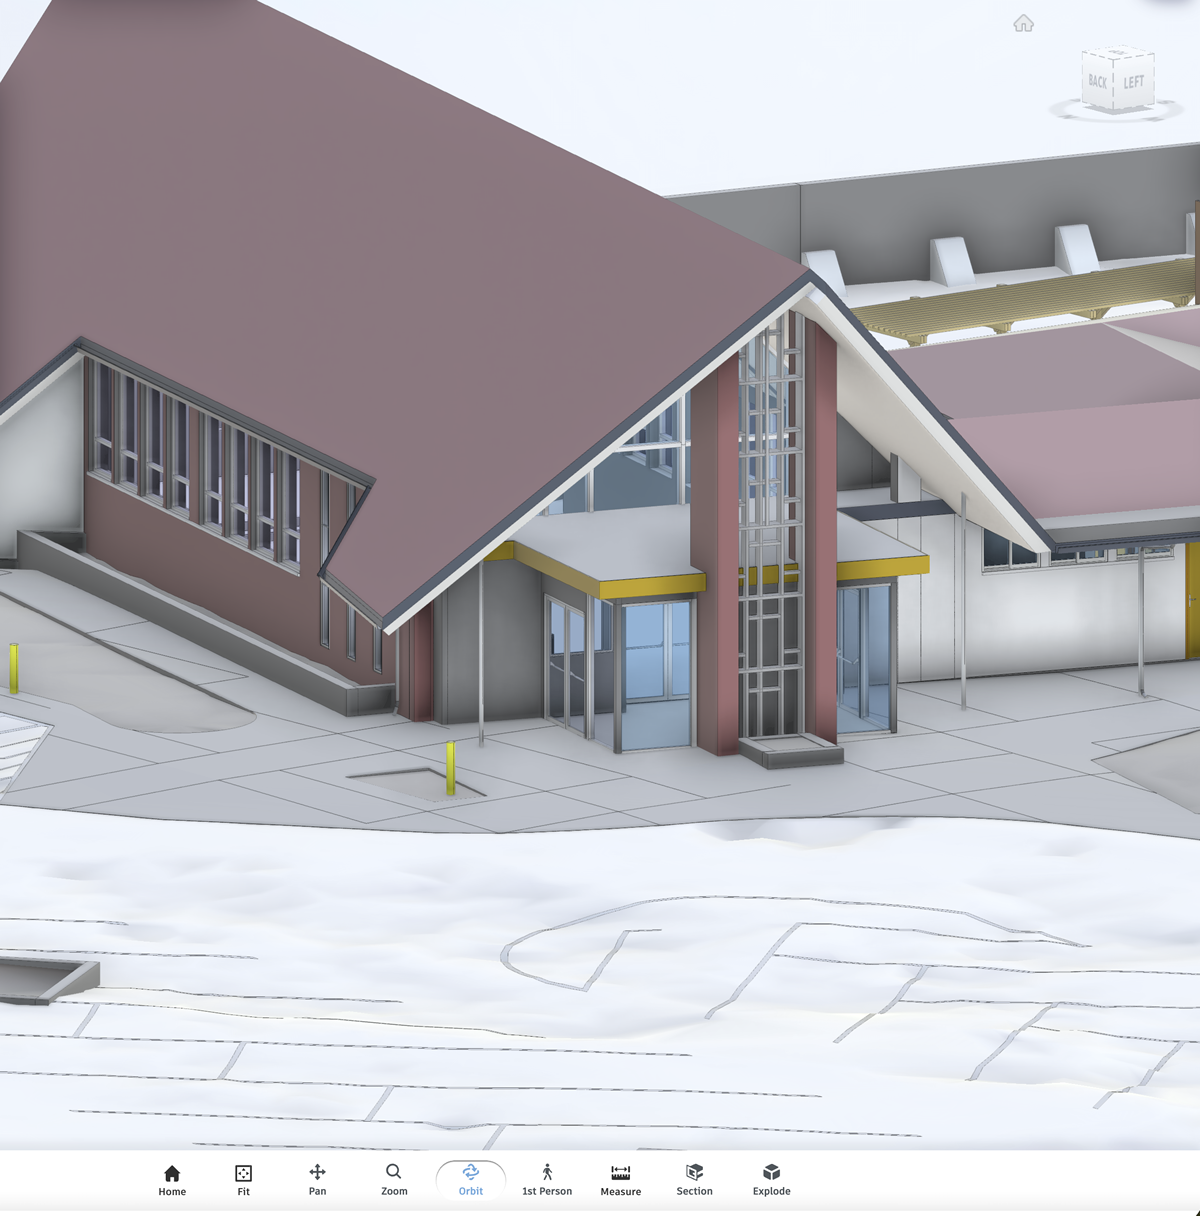Click the BACK face of the view cube
The width and height of the screenshot is (1200, 1216).
[1098, 82]
